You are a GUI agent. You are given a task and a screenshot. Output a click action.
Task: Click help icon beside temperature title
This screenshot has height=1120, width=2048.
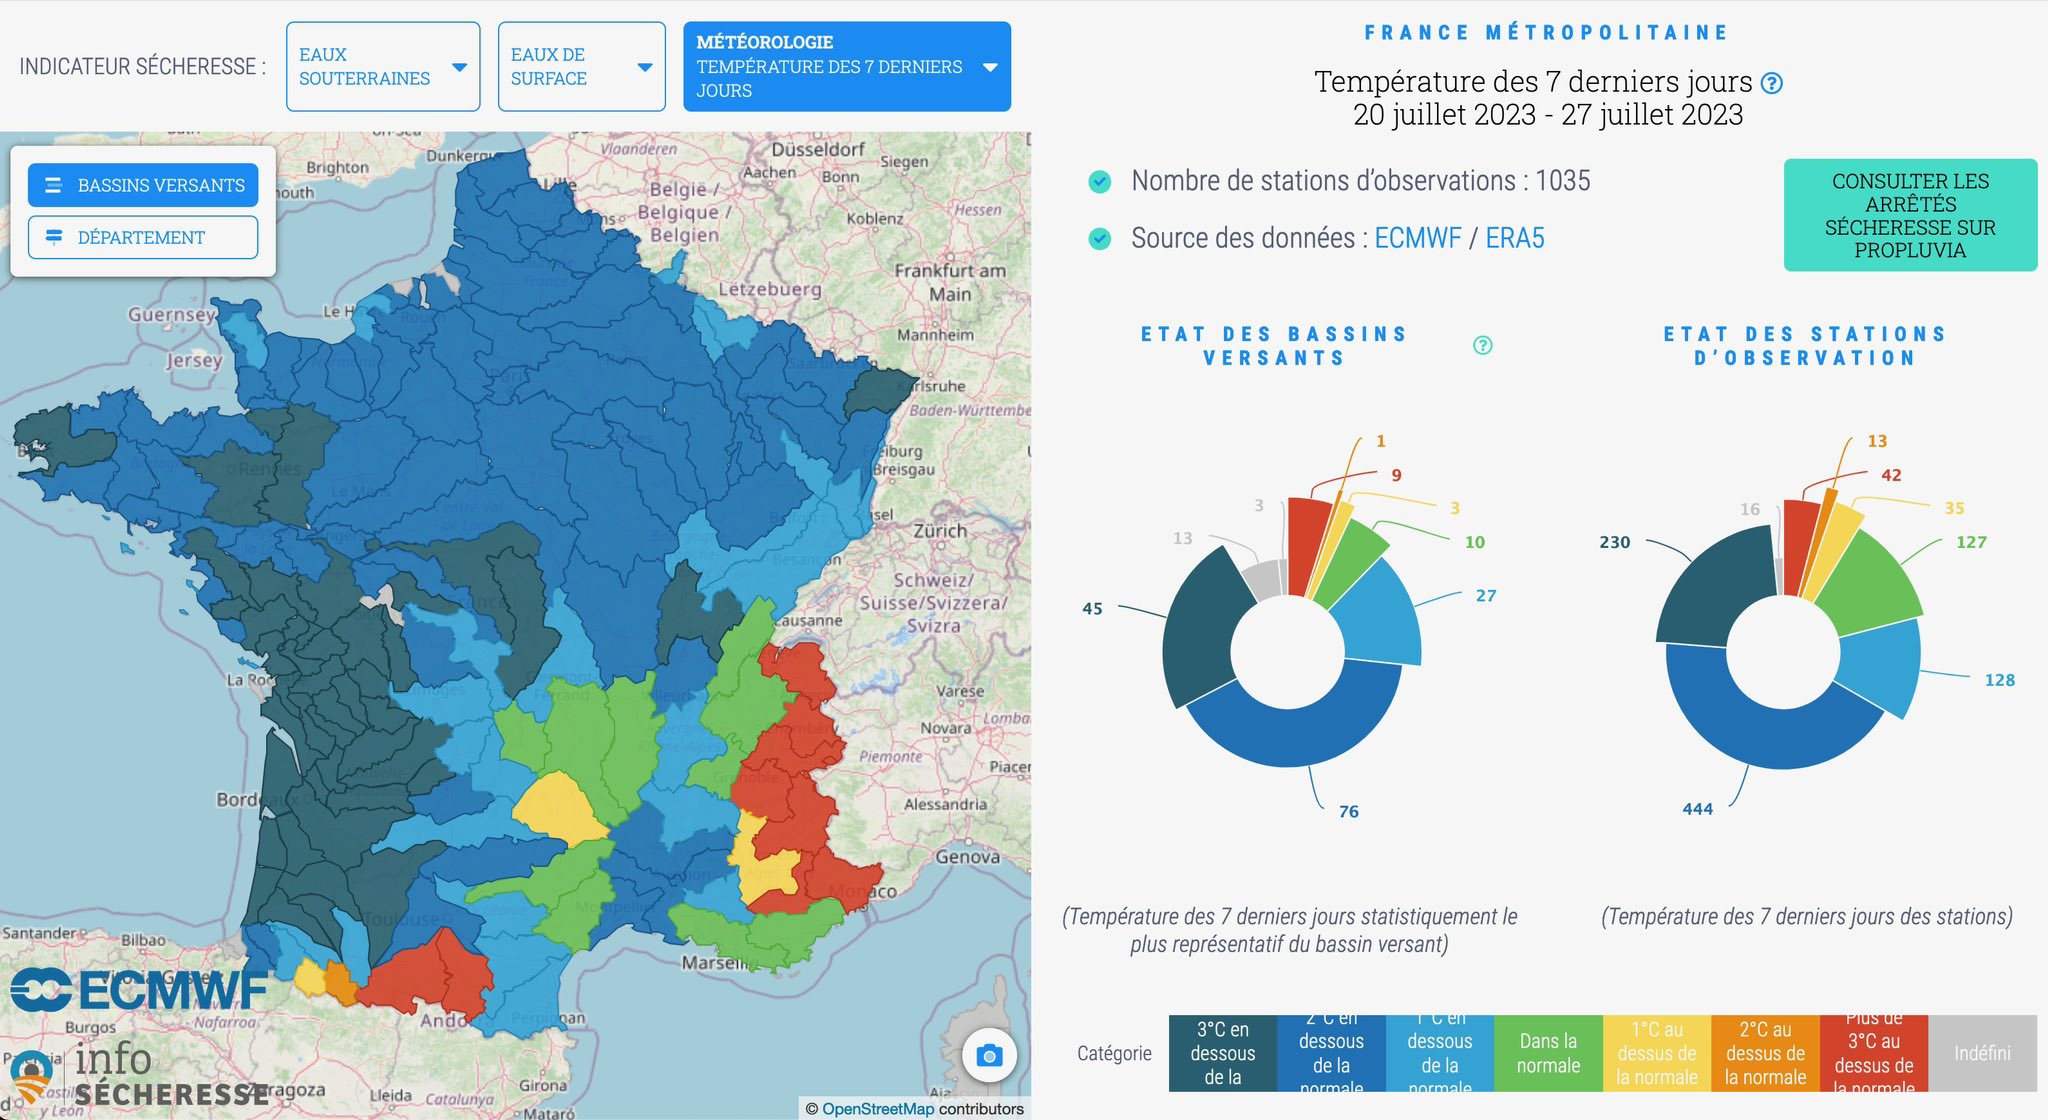(x=1771, y=83)
